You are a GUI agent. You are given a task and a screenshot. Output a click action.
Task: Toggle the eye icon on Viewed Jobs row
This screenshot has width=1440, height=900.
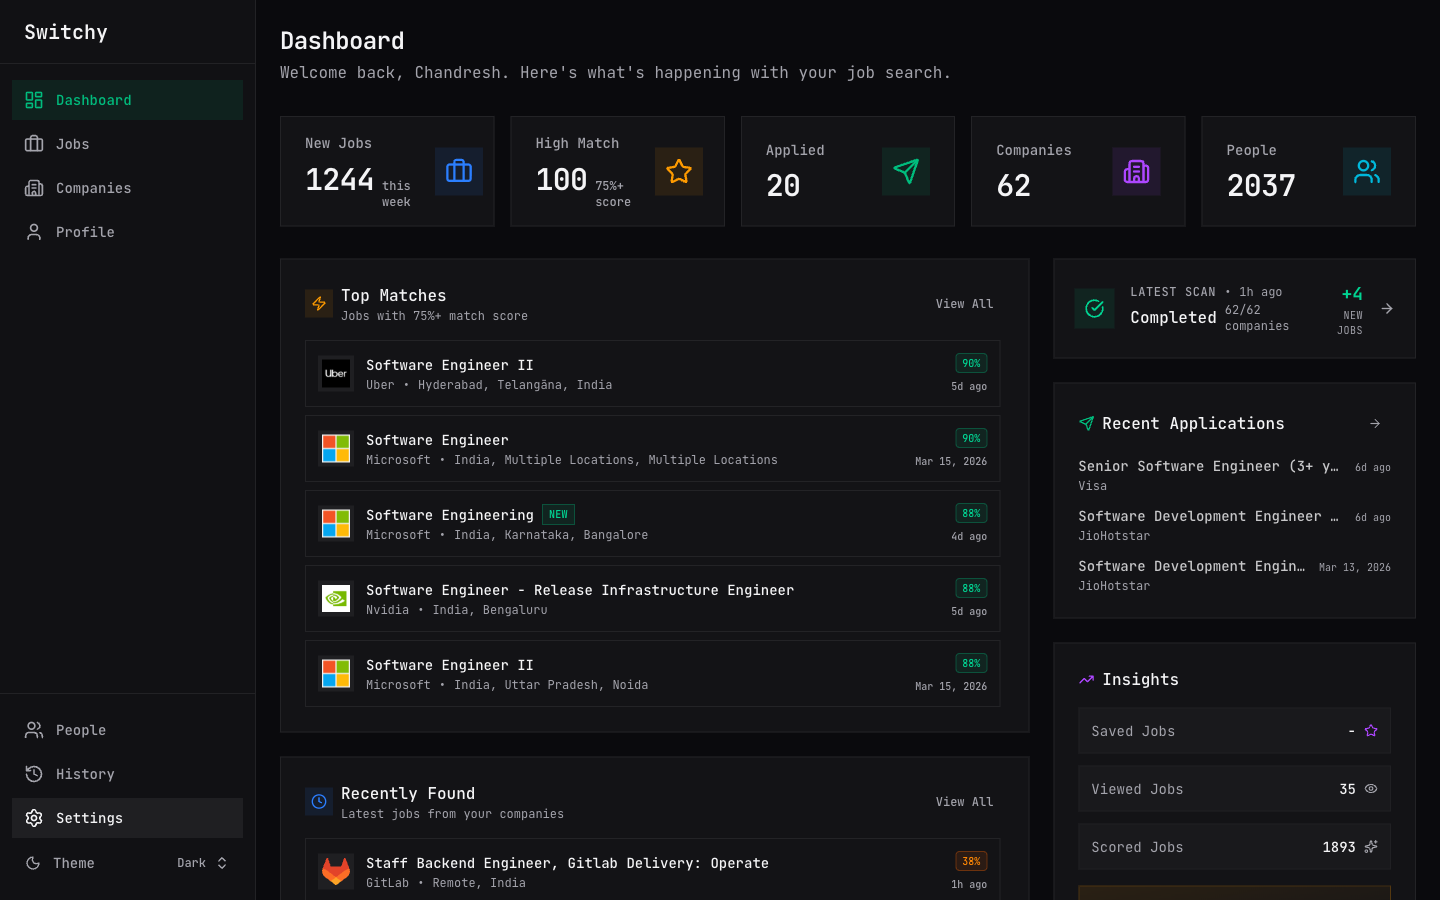(x=1370, y=789)
